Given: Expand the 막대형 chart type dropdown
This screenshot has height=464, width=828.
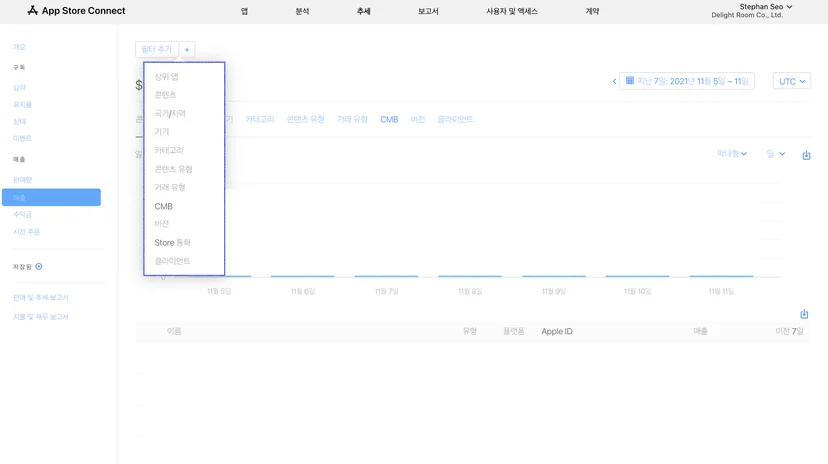Looking at the screenshot, I should 731,154.
